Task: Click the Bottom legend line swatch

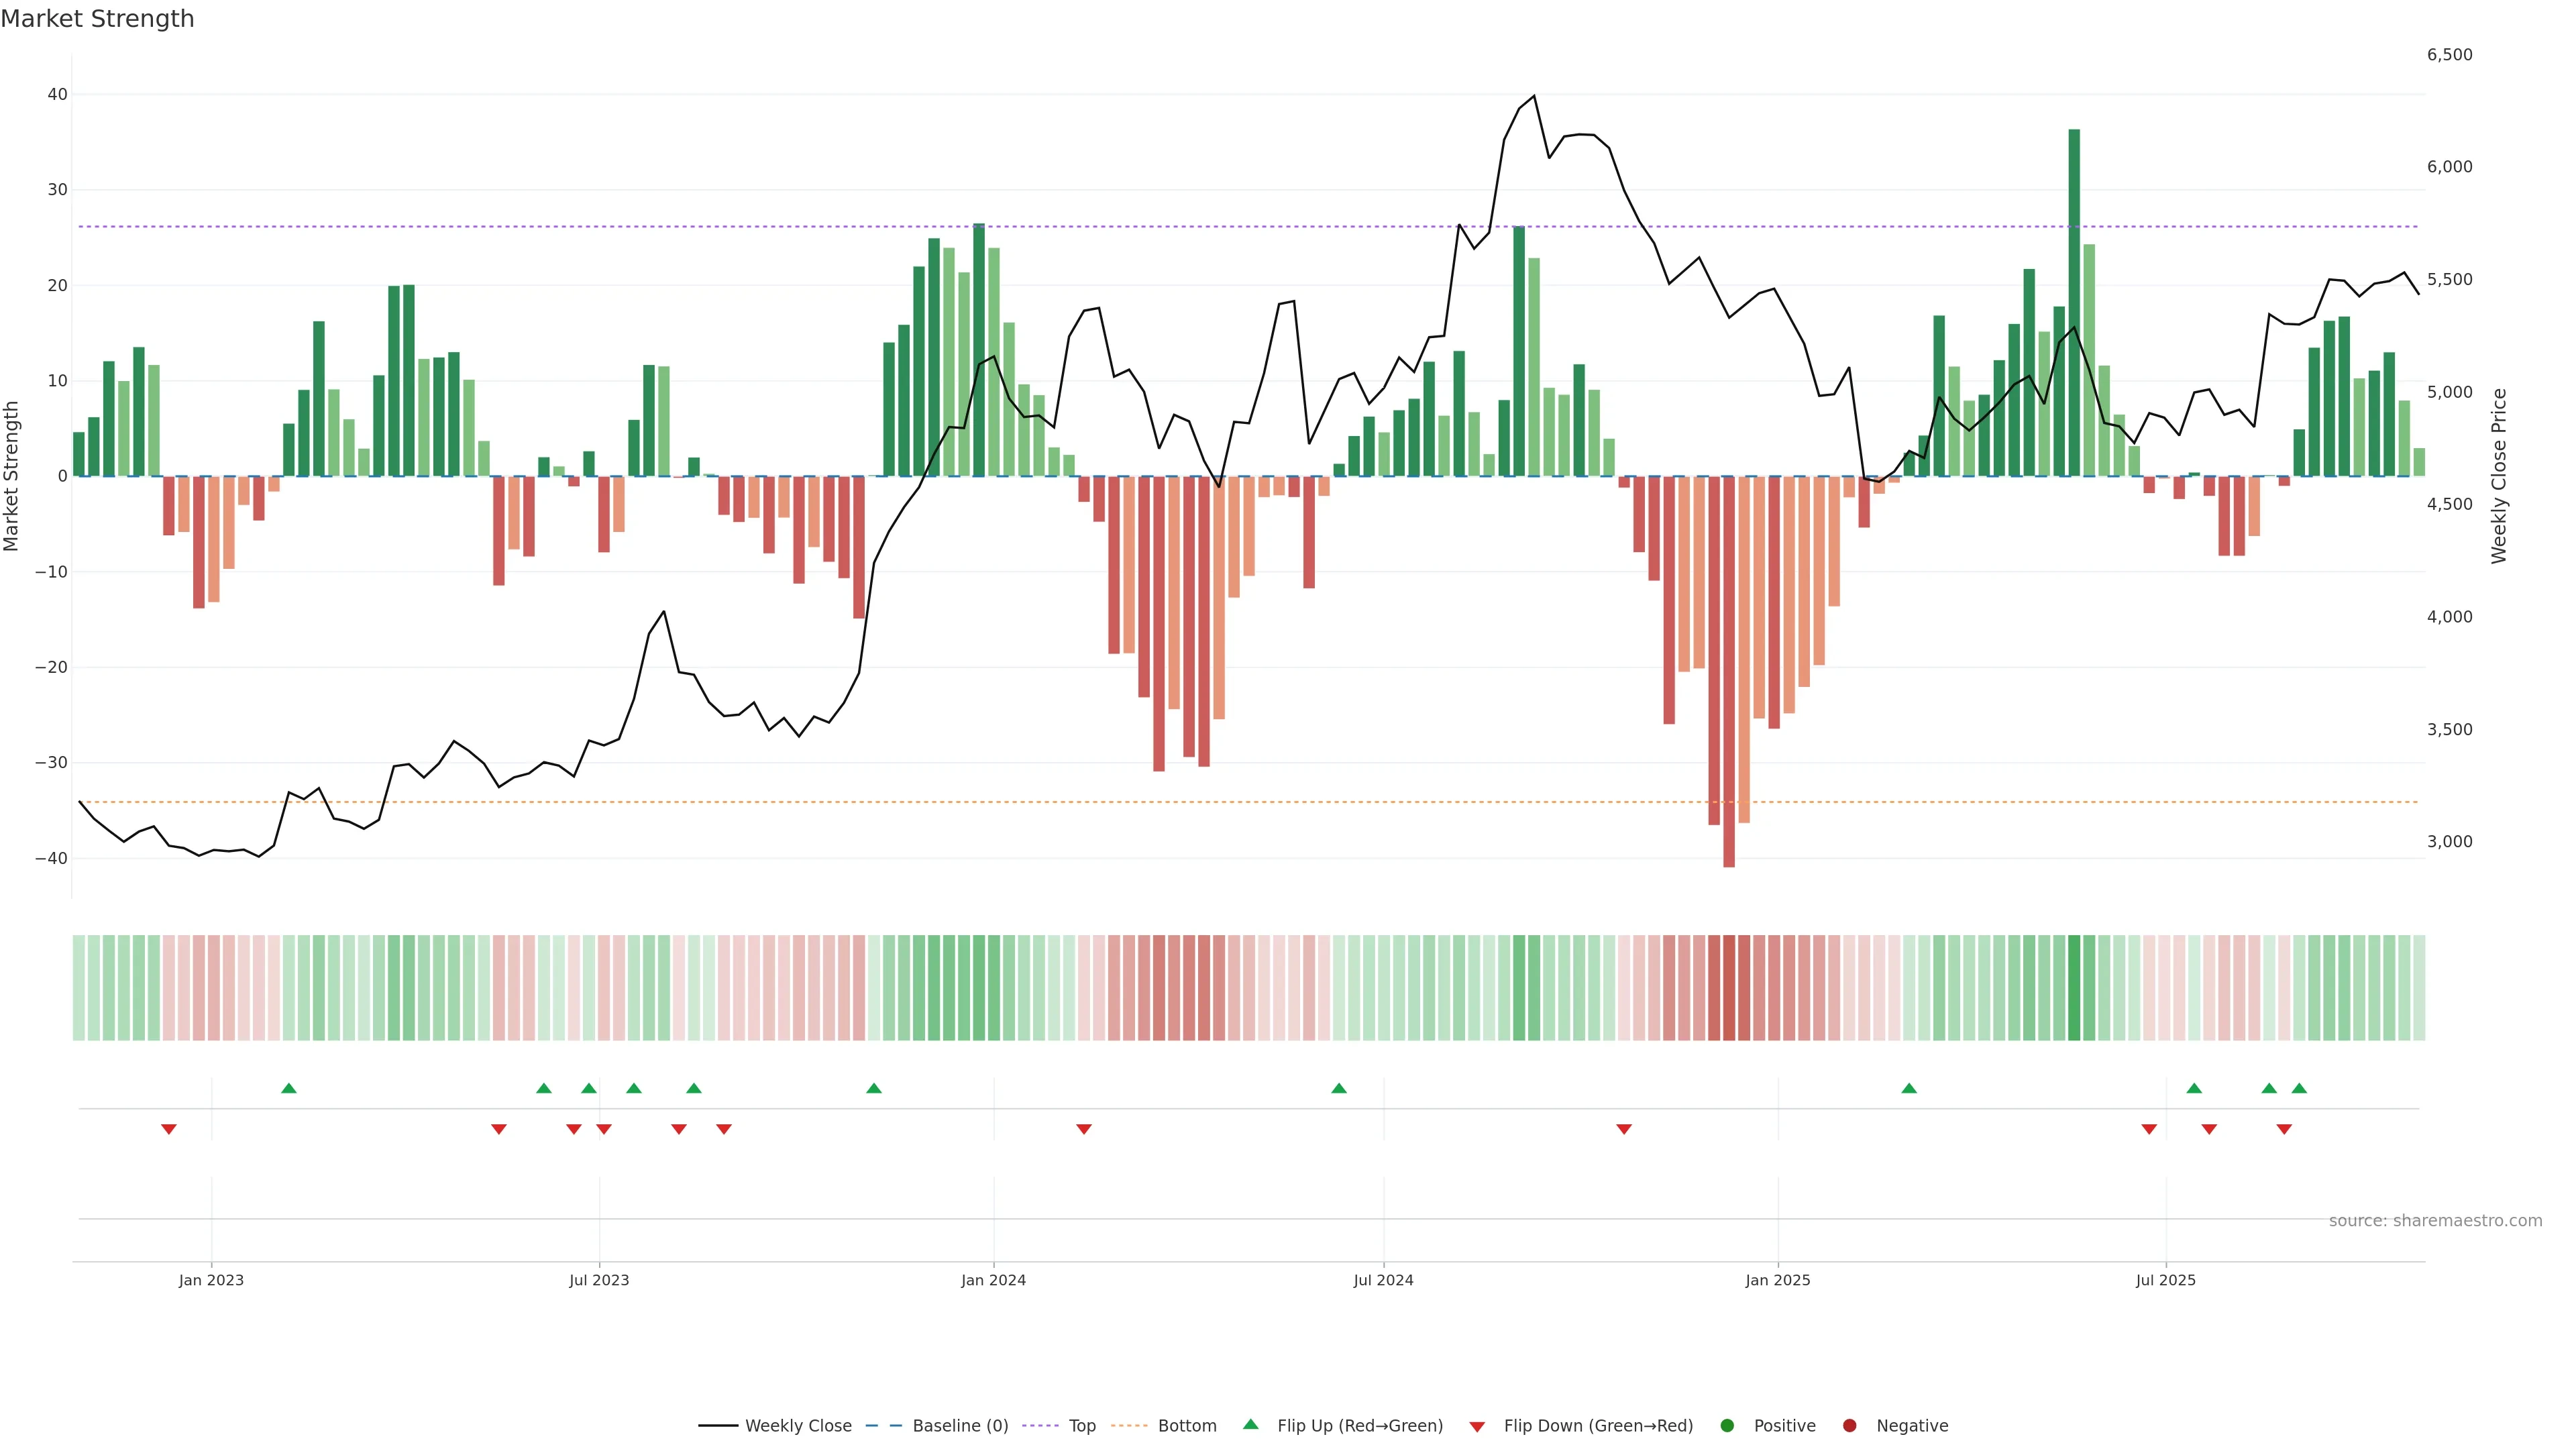Action: (x=1129, y=1426)
